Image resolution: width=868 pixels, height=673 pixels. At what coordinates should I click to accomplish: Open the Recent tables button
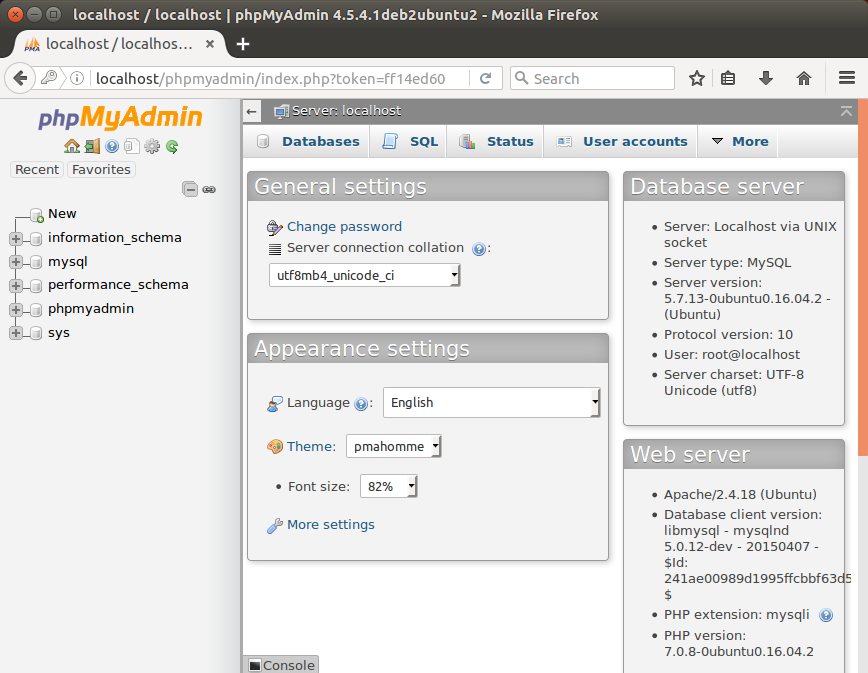(37, 169)
